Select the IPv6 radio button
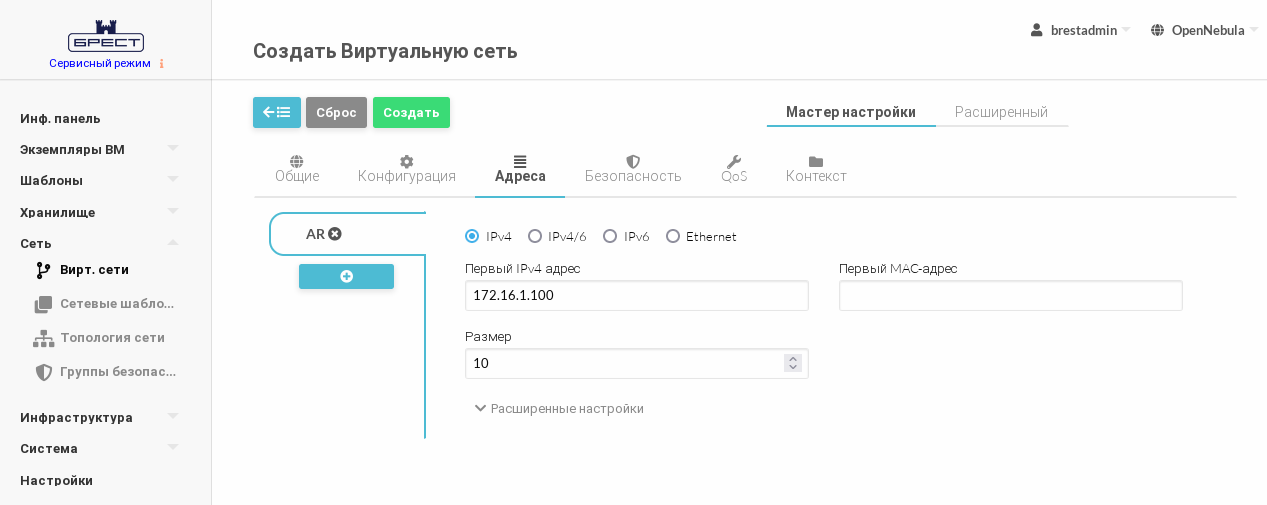This screenshot has width=1267, height=505. [610, 236]
